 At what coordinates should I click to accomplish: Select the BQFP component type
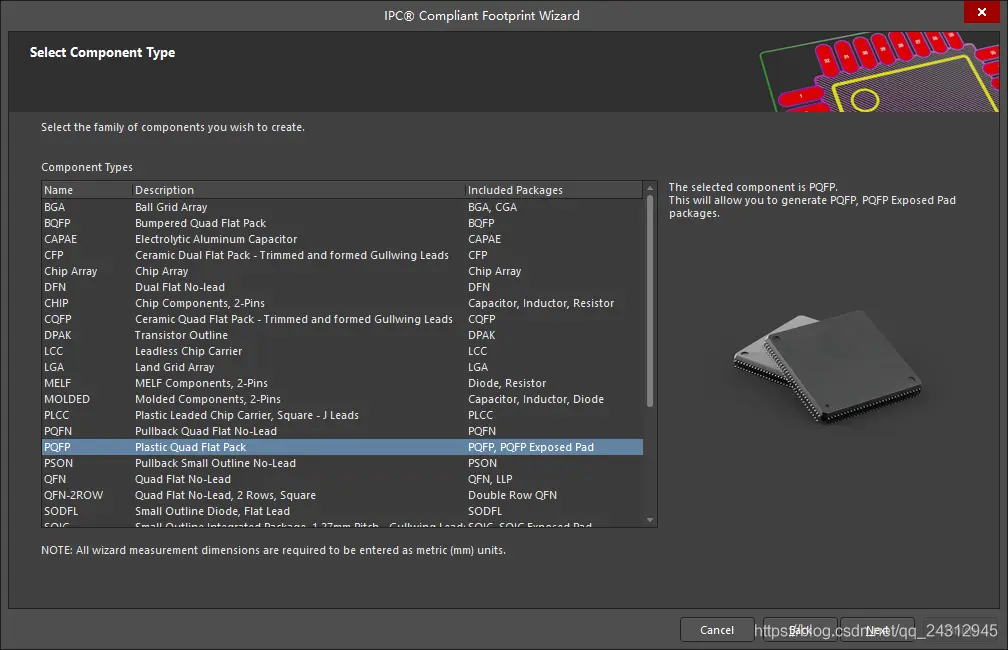tap(343, 223)
